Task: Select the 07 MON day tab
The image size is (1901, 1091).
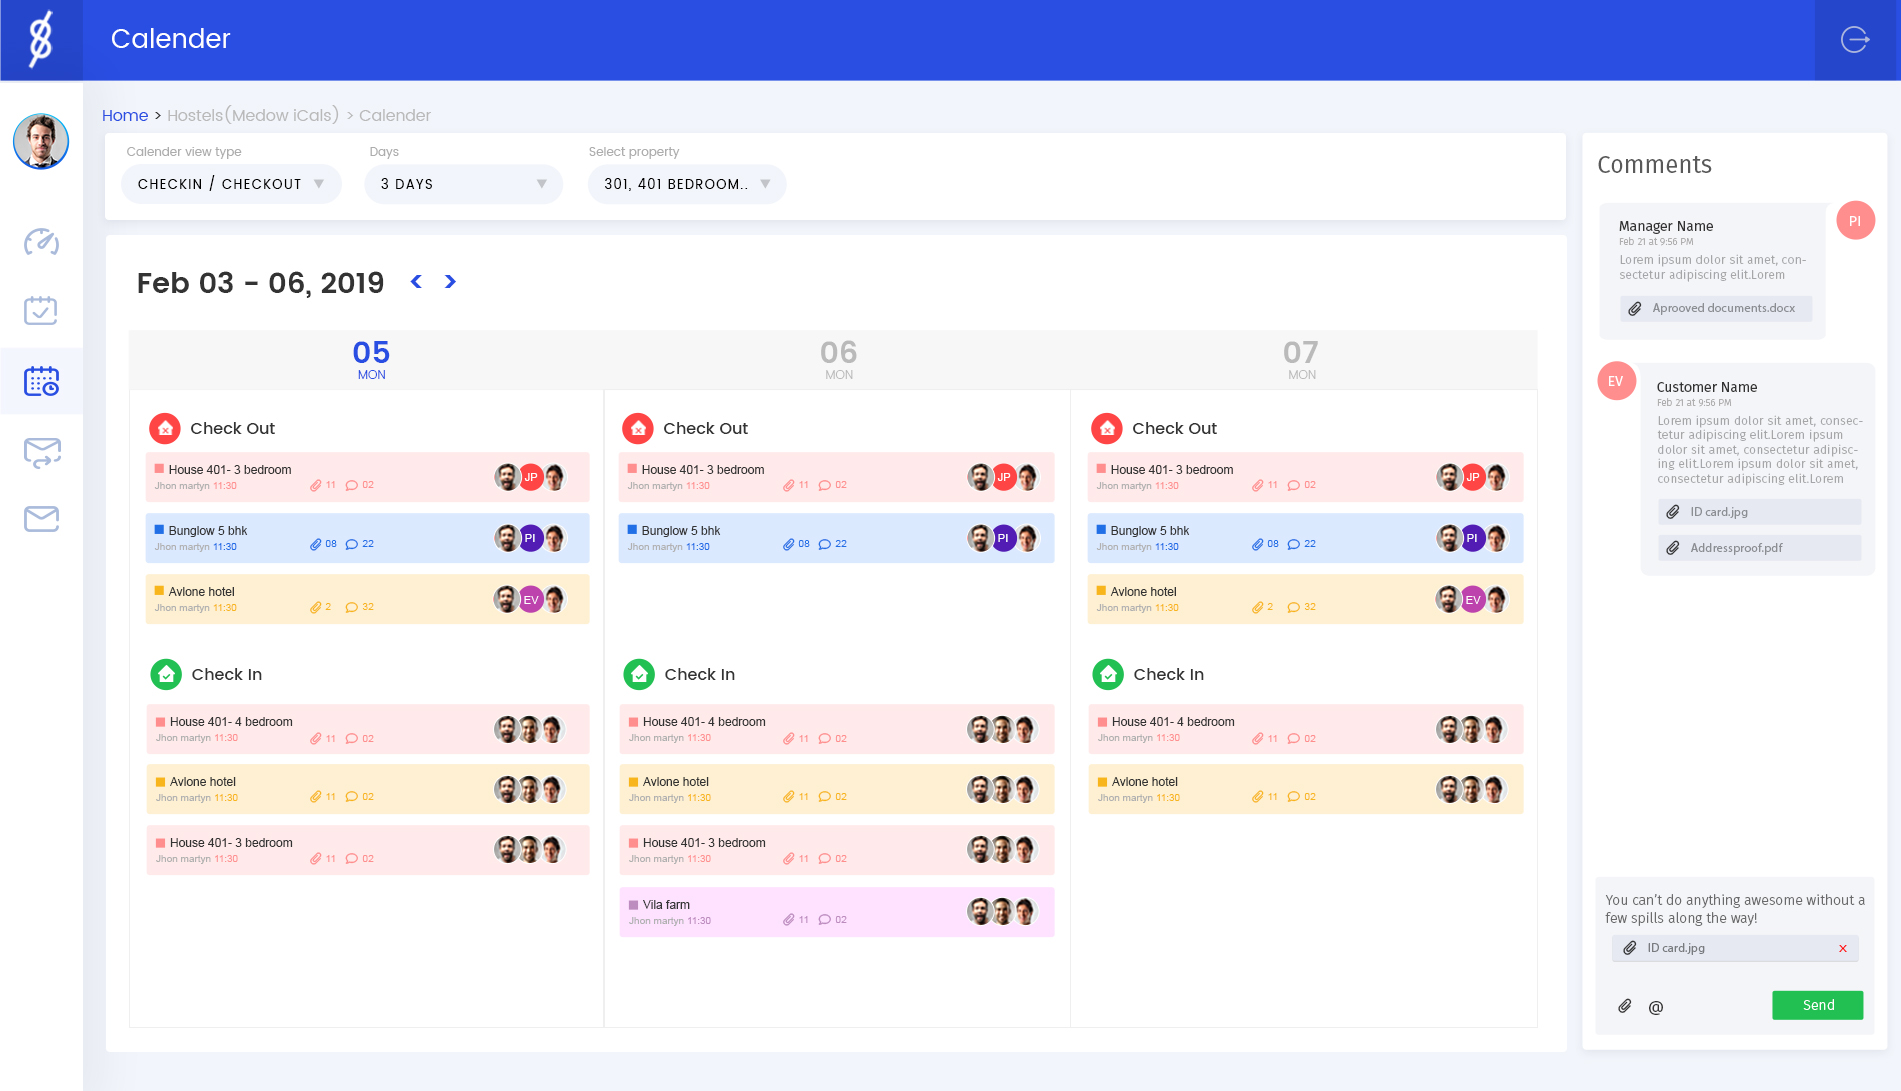Action: [x=1301, y=359]
